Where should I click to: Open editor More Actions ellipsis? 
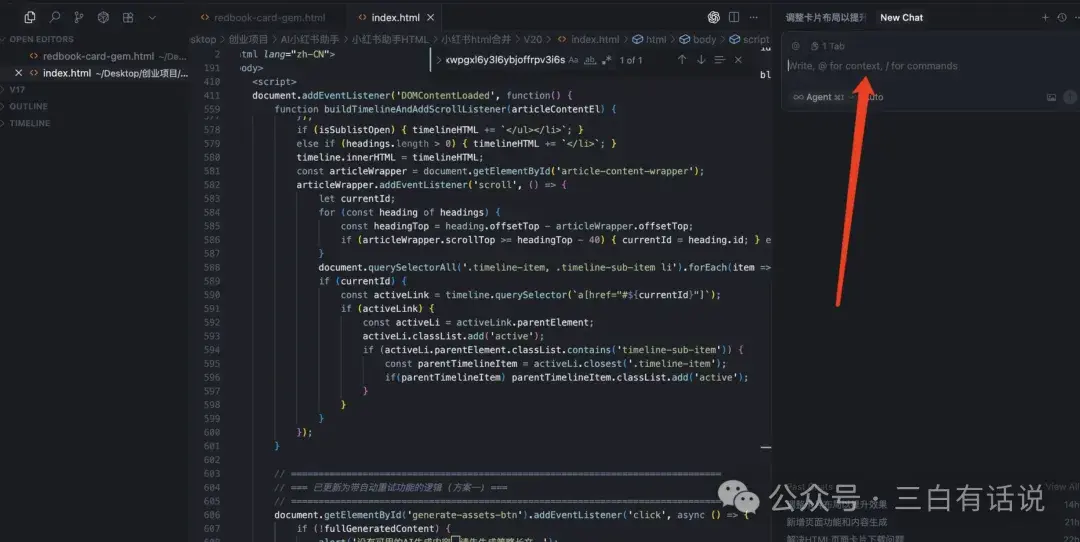754,17
